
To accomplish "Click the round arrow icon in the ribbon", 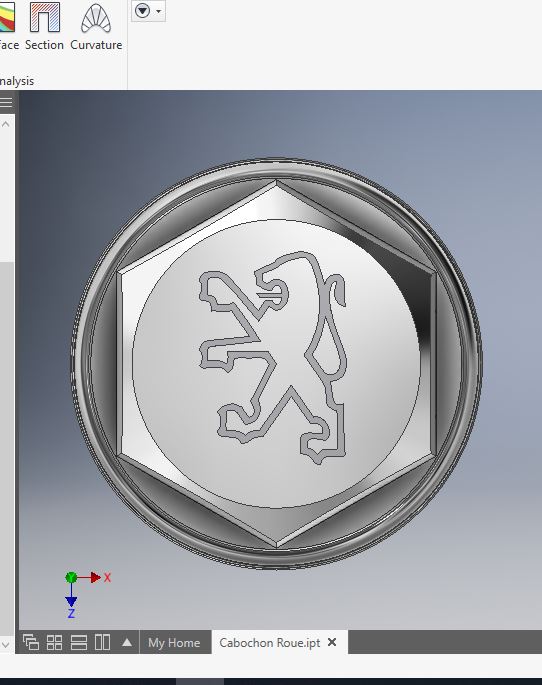I will 142,10.
